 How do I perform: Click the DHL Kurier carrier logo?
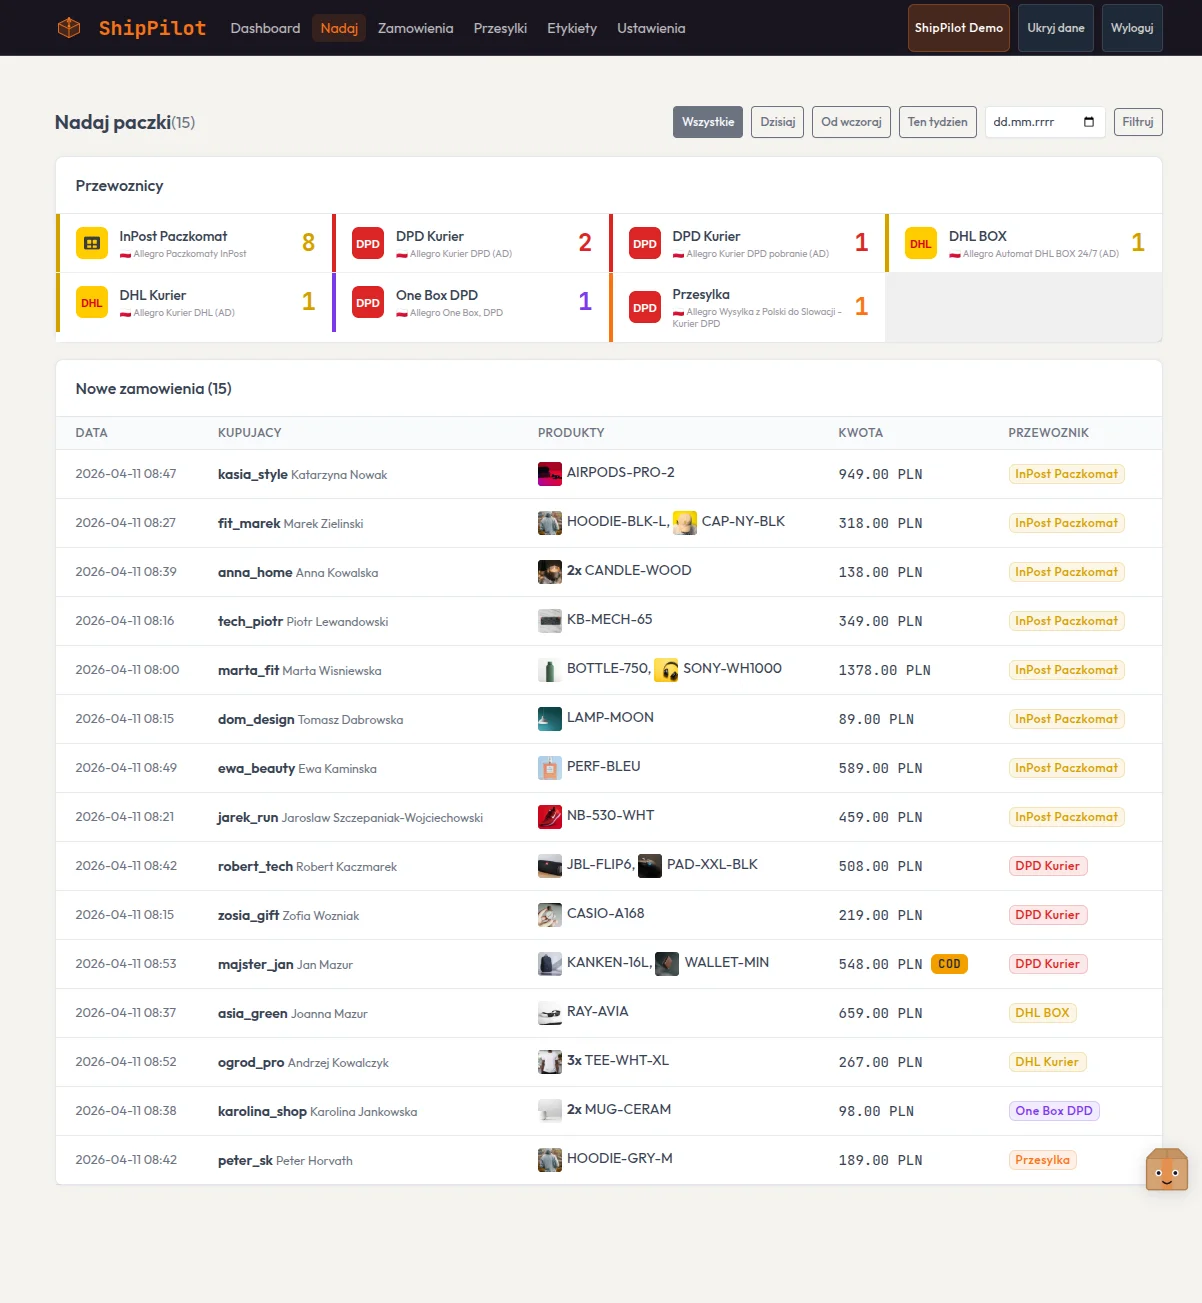(92, 302)
